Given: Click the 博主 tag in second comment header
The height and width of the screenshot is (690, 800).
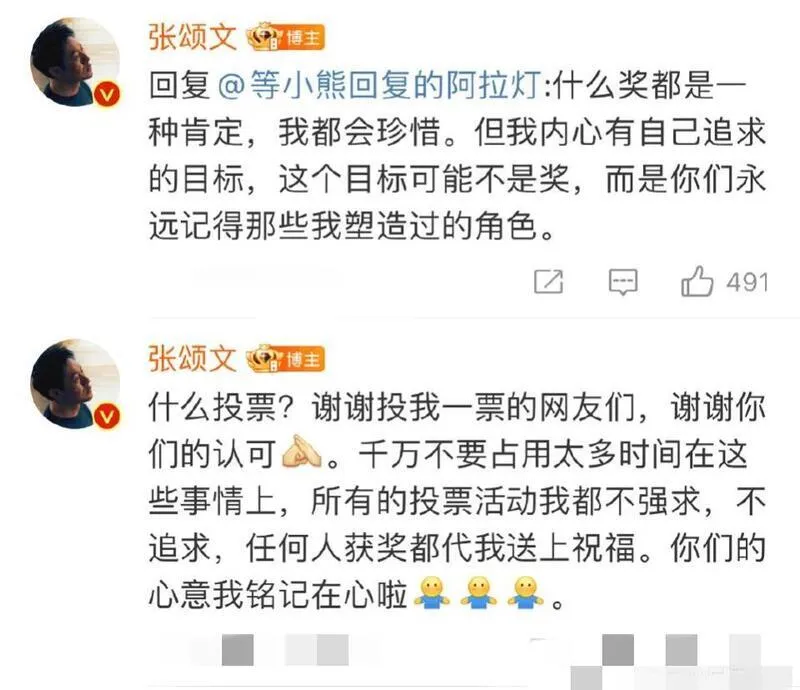Looking at the screenshot, I should [x=304, y=360].
